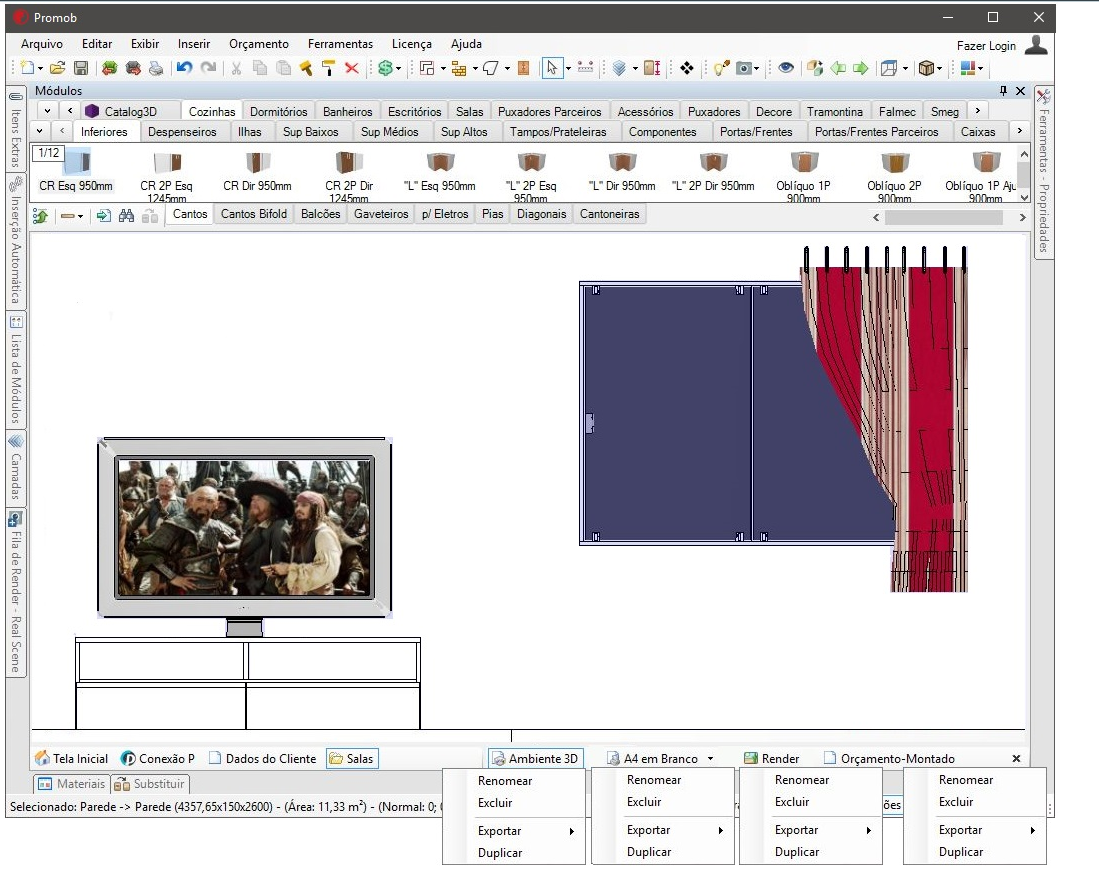The height and width of the screenshot is (879, 1099).
Task: Open the Arquivo menu
Action: click(x=41, y=43)
